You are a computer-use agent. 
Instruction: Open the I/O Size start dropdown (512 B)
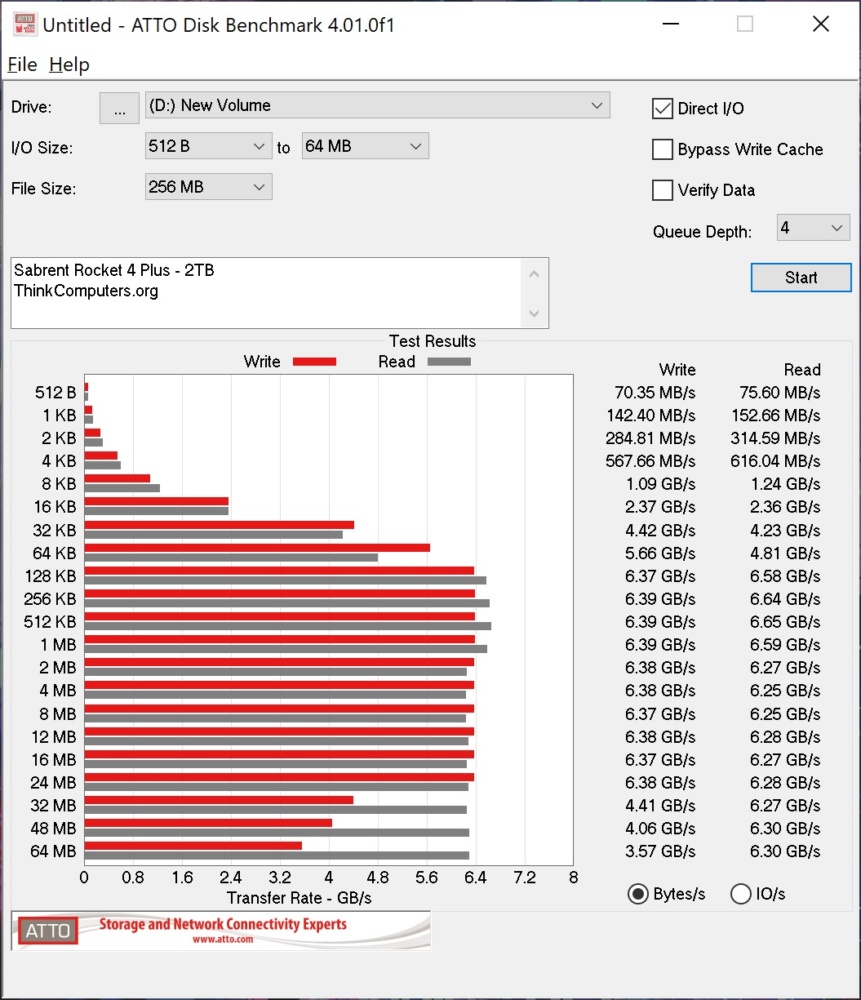(209, 146)
